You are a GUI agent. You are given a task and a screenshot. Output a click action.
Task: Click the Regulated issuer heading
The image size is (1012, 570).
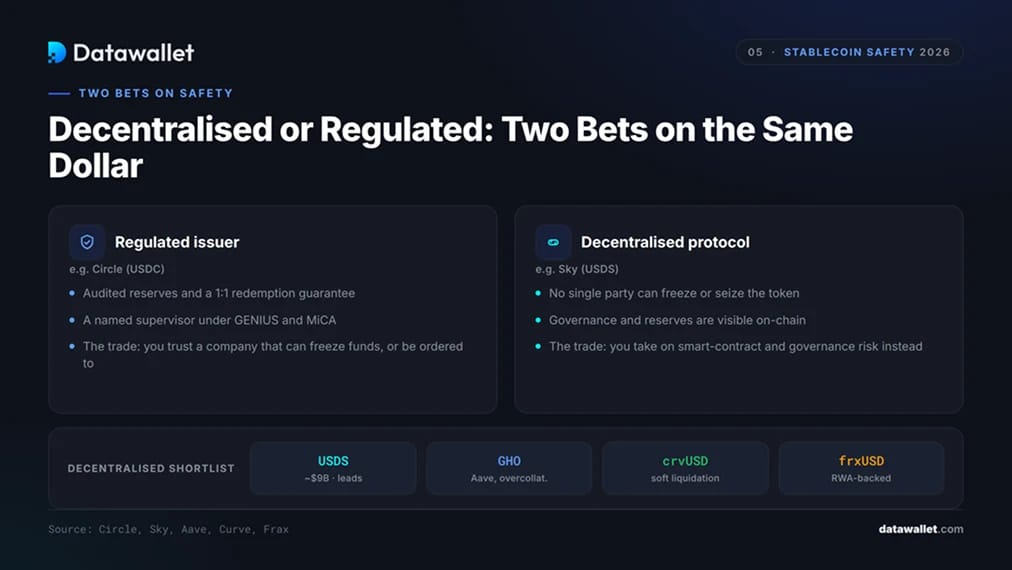177,242
